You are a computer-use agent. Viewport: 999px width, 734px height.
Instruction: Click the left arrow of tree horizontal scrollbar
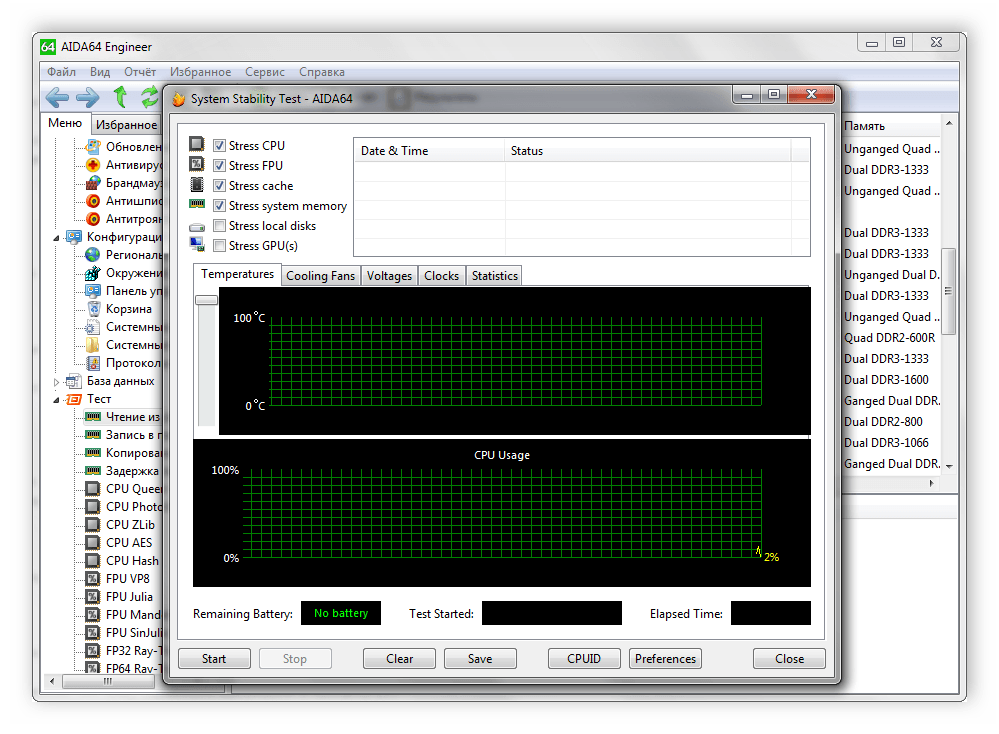coord(52,681)
